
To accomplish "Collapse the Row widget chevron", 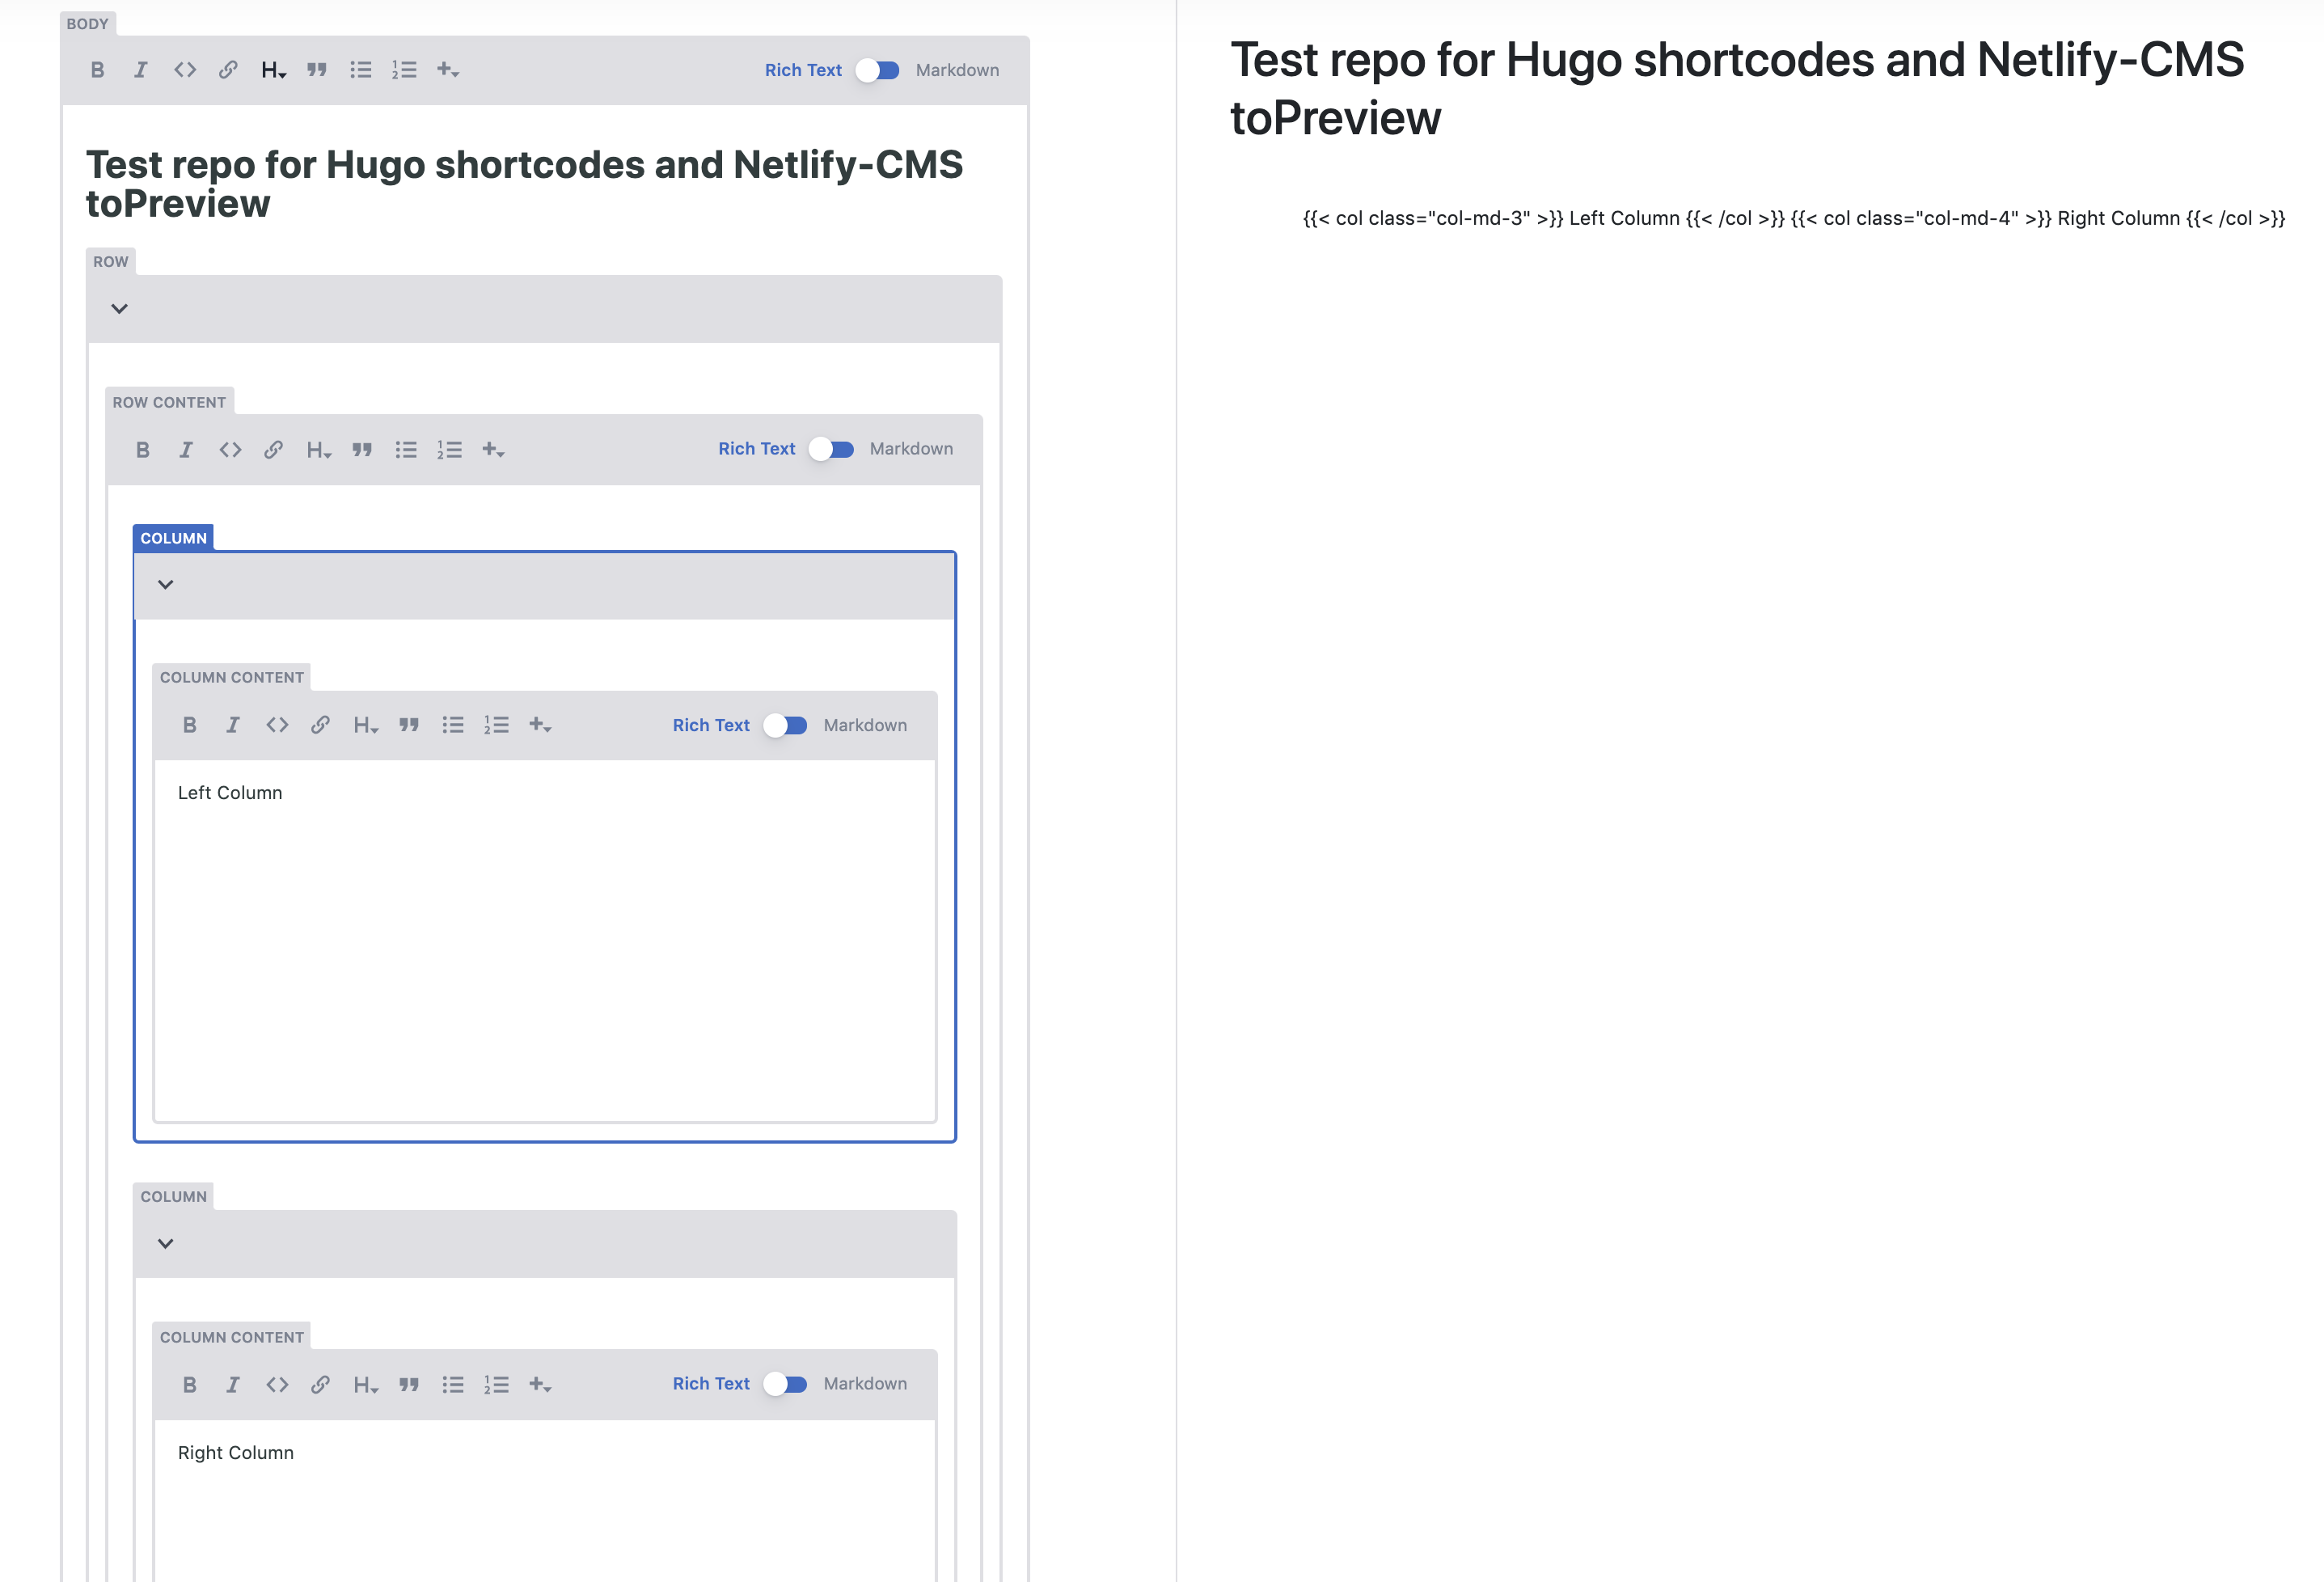I will tap(119, 309).
